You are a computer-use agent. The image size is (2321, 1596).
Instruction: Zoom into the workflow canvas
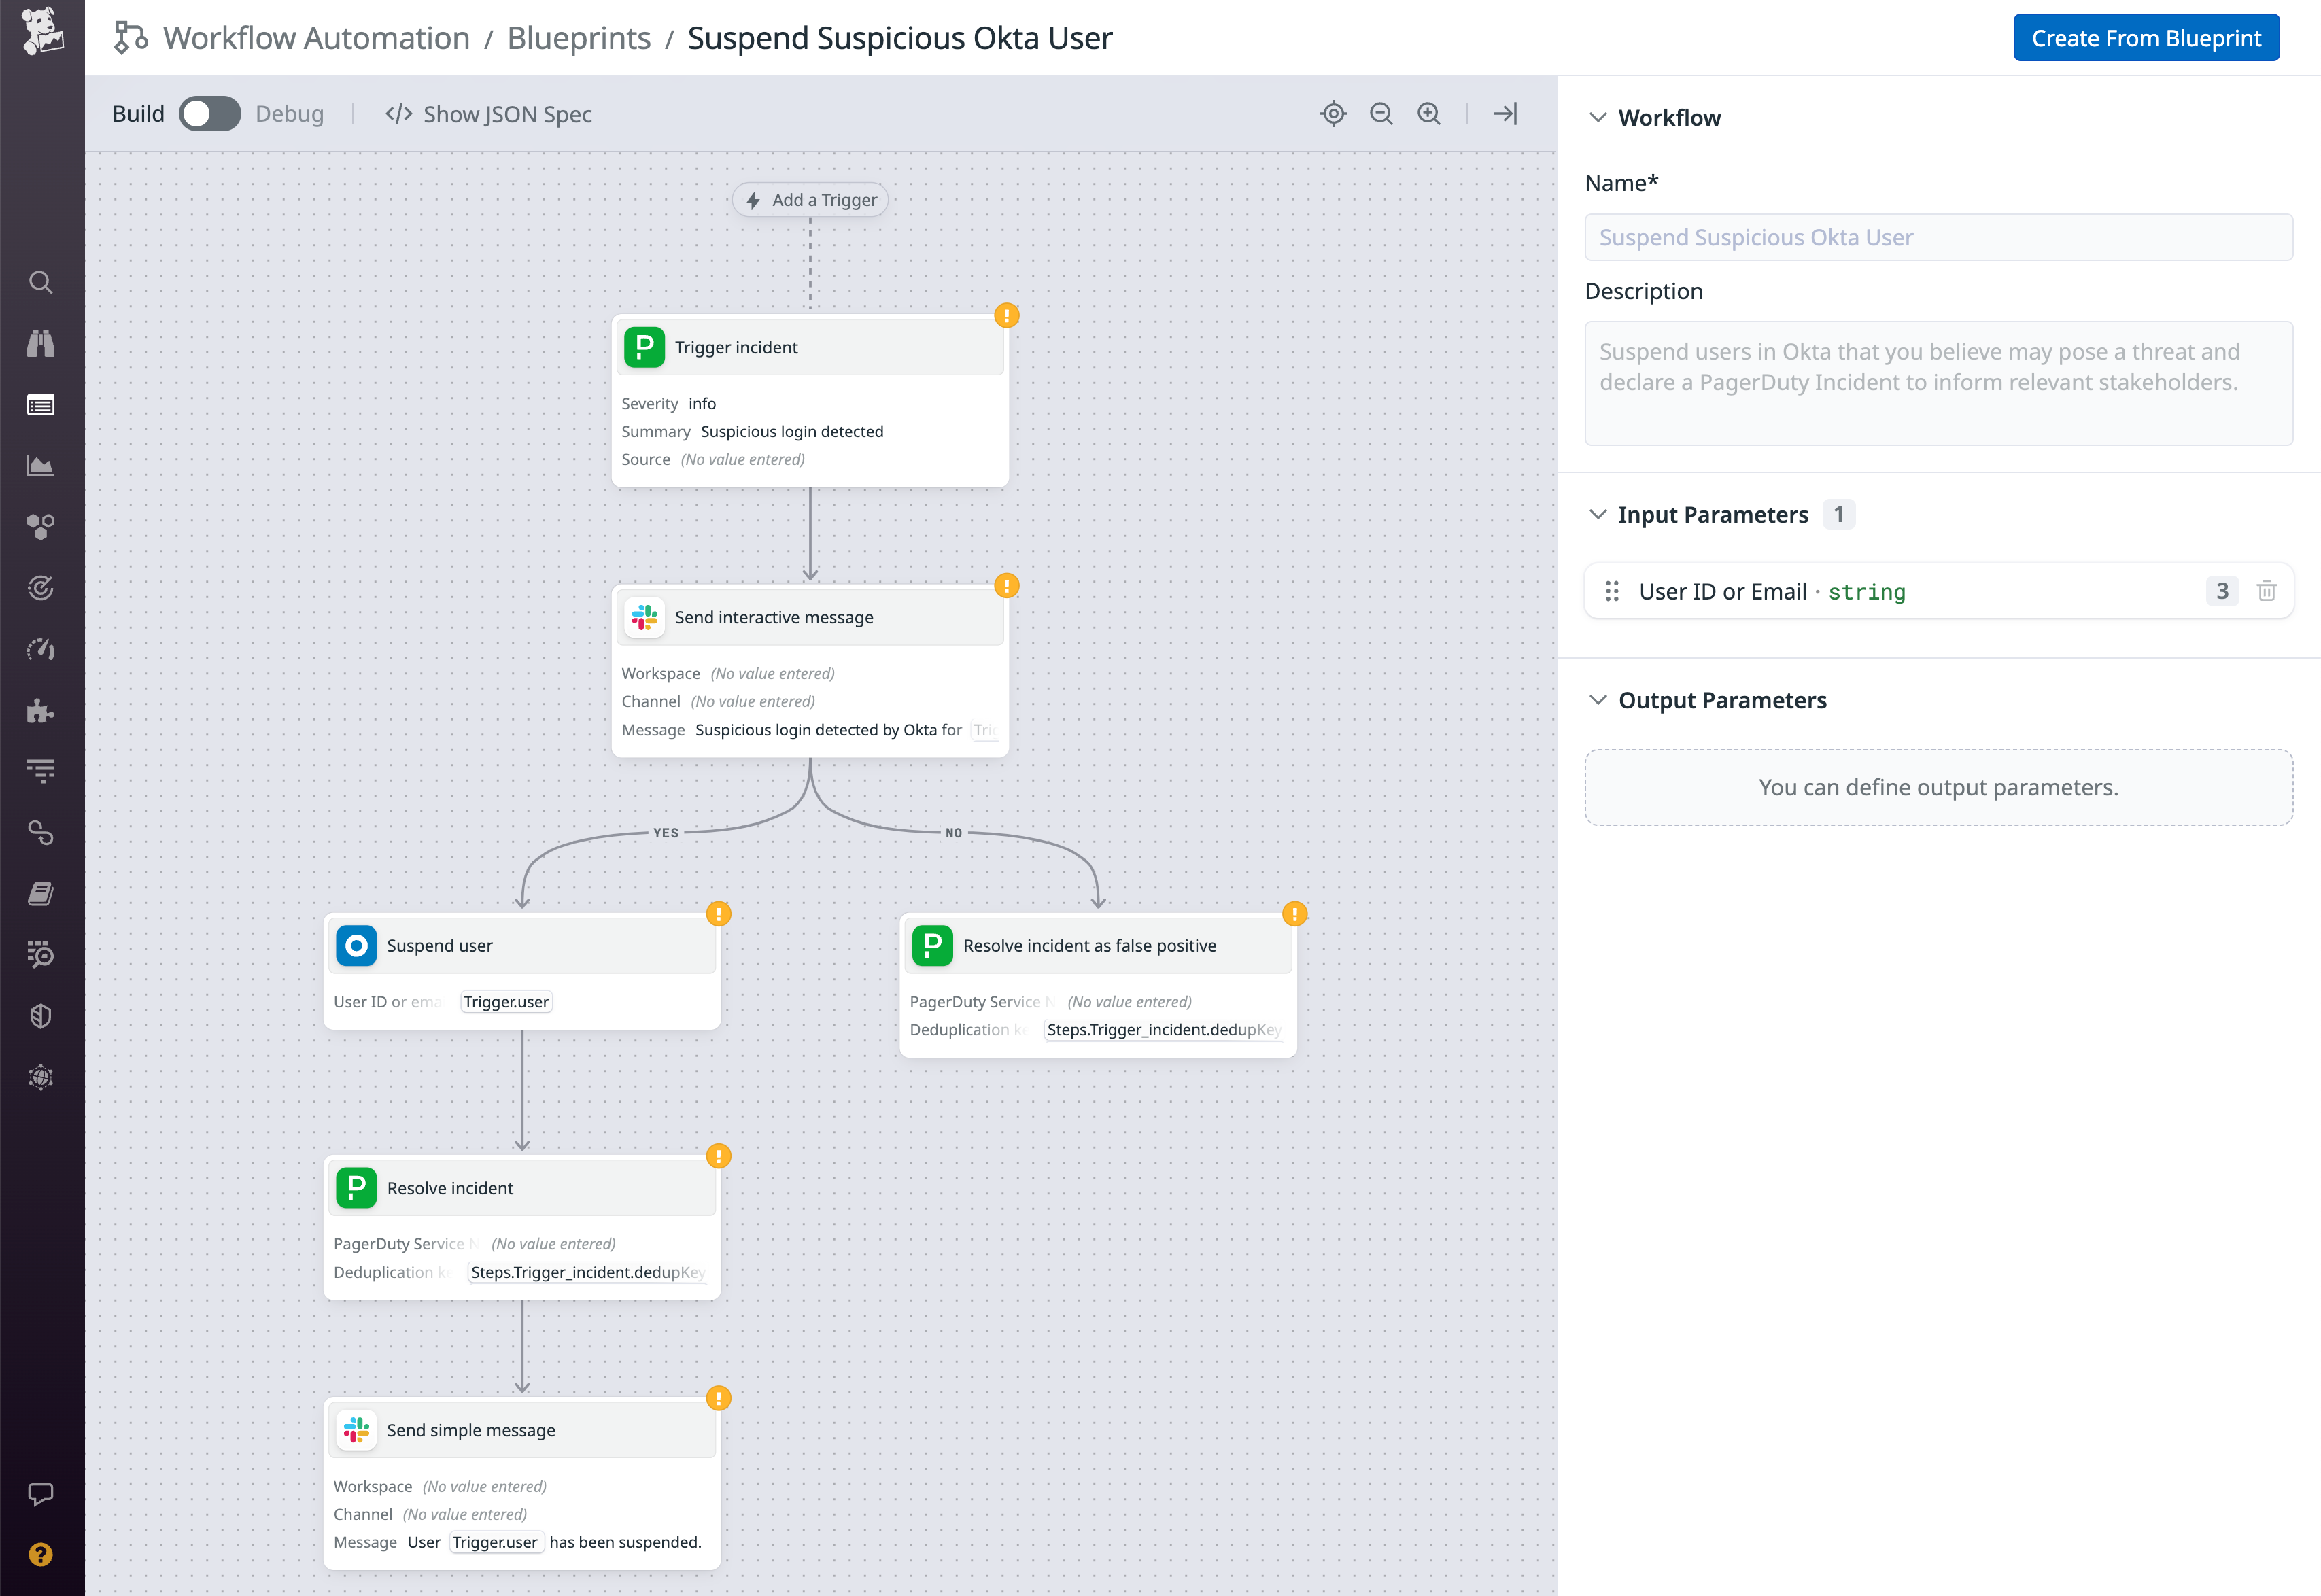pyautogui.click(x=1428, y=113)
